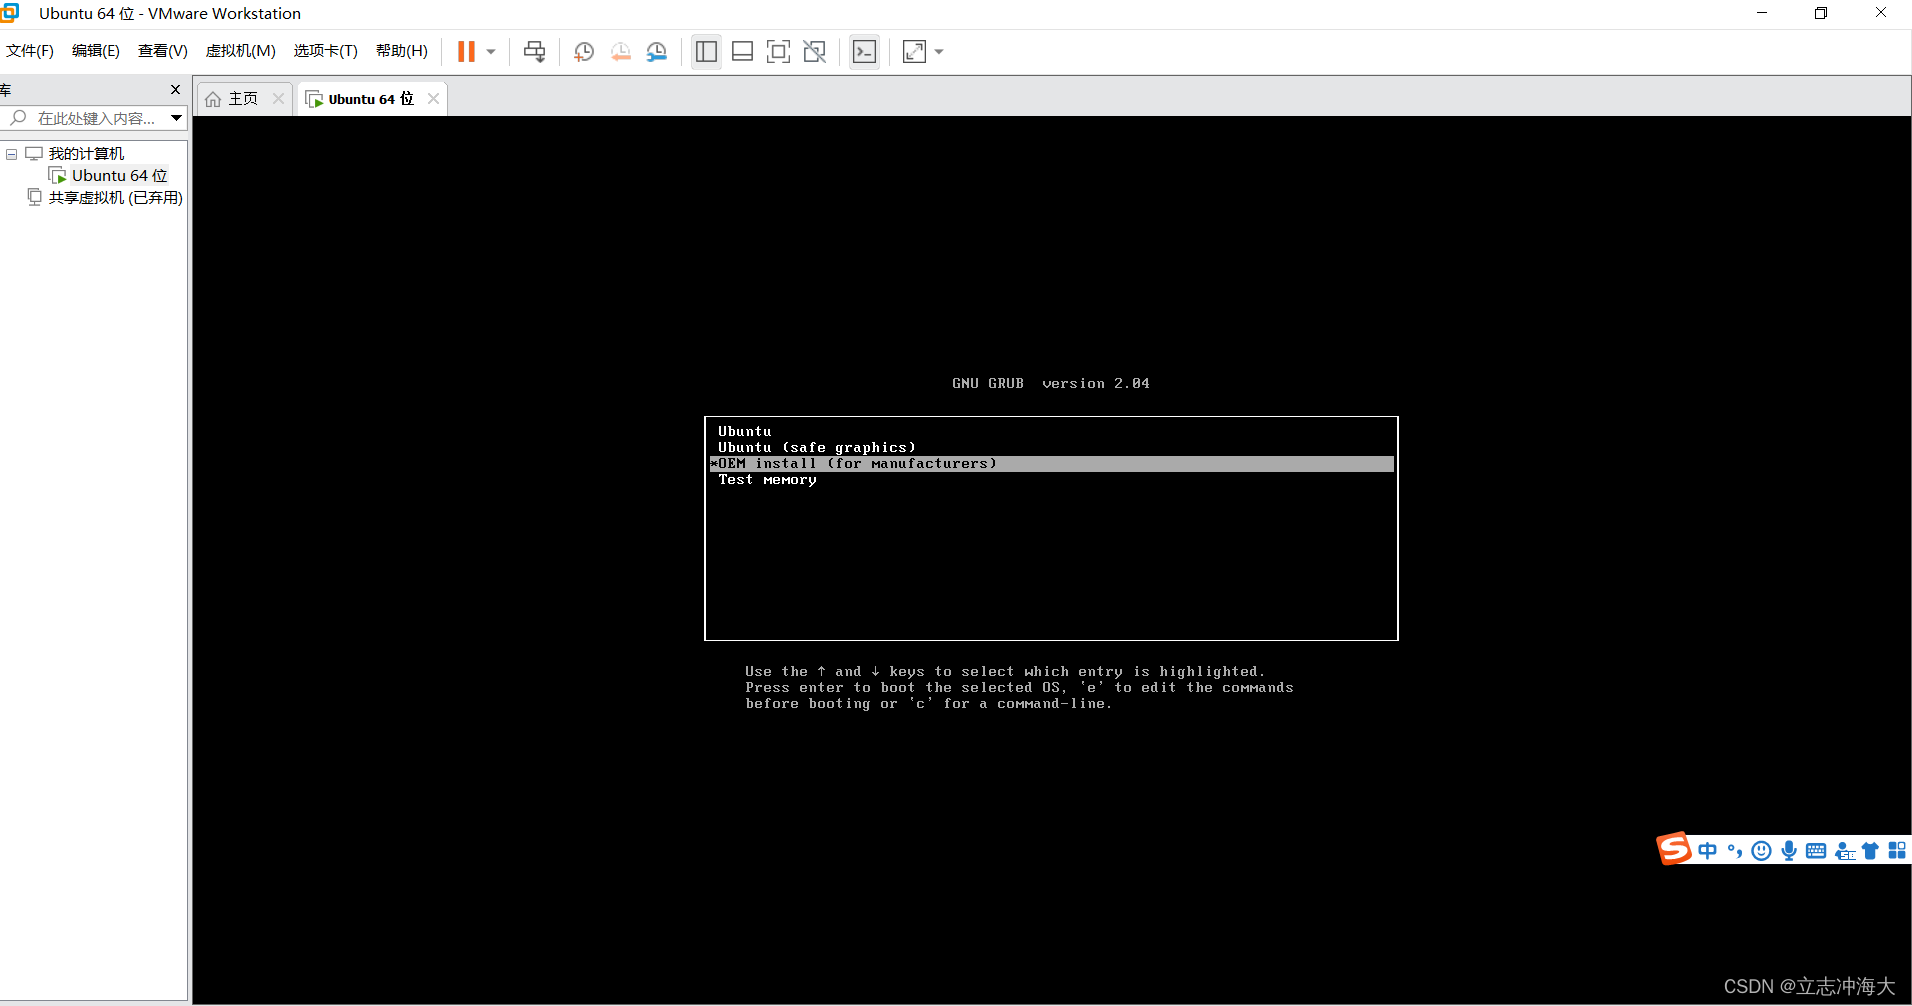
Task: Click the revert to snapshot icon
Action: click(621, 52)
